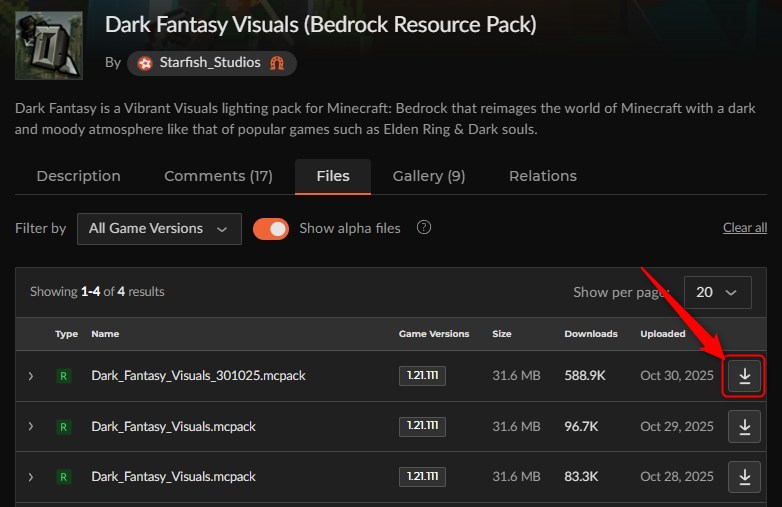
Task: Expand the row uploaded Oct 28, 2025
Action: 30,477
